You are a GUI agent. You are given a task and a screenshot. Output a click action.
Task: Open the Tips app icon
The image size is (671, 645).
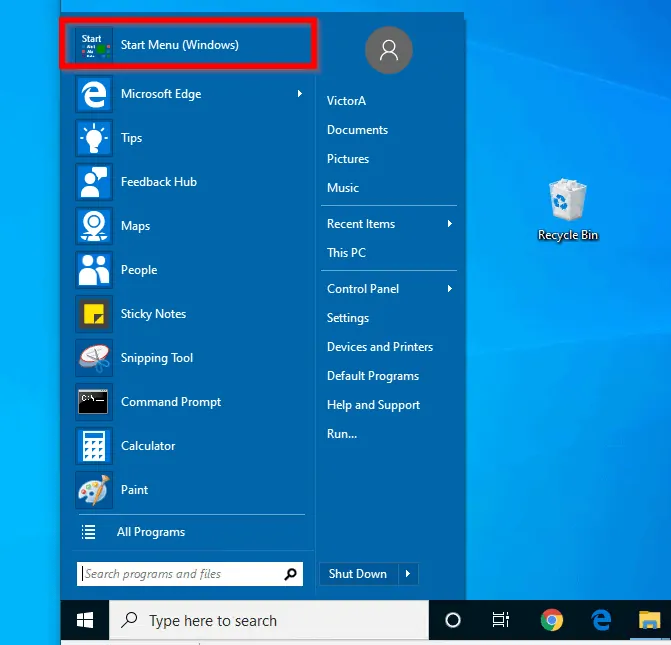pyautogui.click(x=94, y=138)
